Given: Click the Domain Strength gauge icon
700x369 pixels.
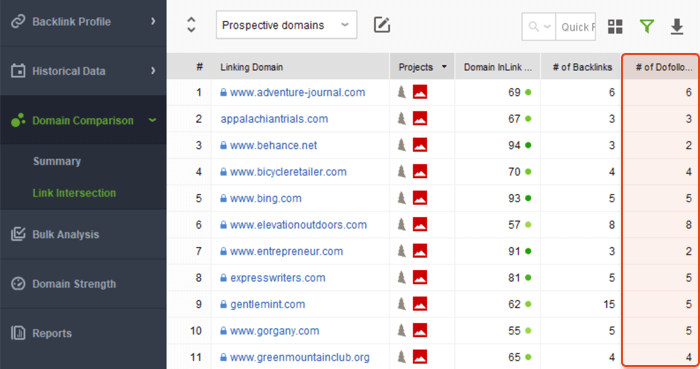Looking at the screenshot, I should (18, 283).
